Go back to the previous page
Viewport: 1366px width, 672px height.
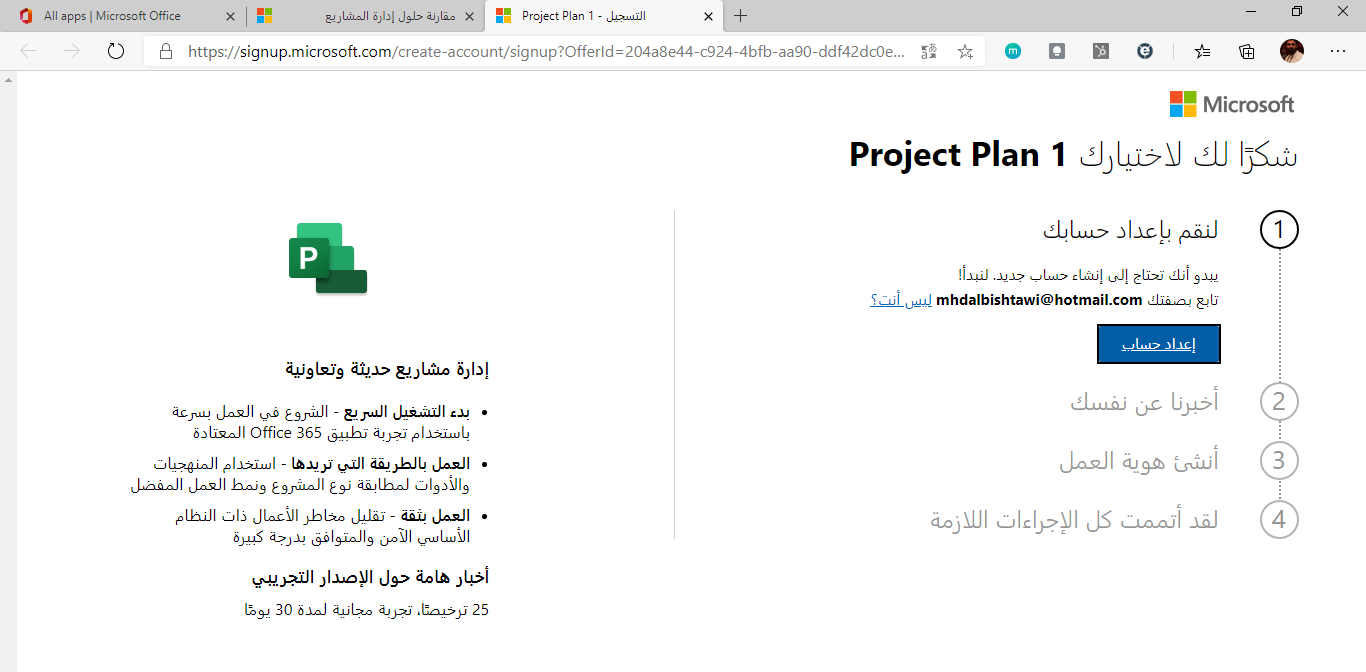[x=28, y=51]
